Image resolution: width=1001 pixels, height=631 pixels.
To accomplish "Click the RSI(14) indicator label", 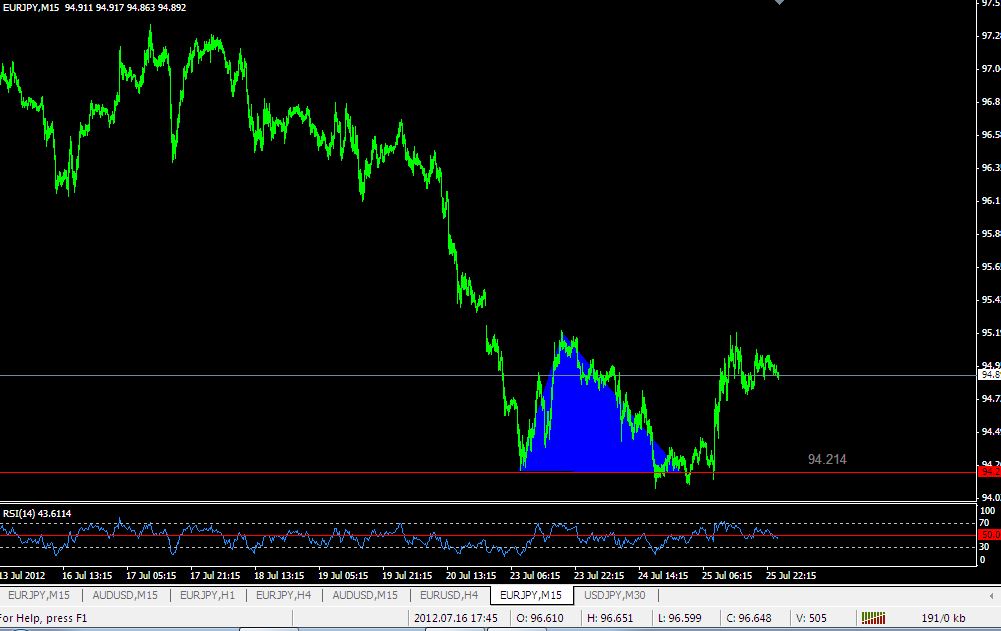I will (37, 513).
